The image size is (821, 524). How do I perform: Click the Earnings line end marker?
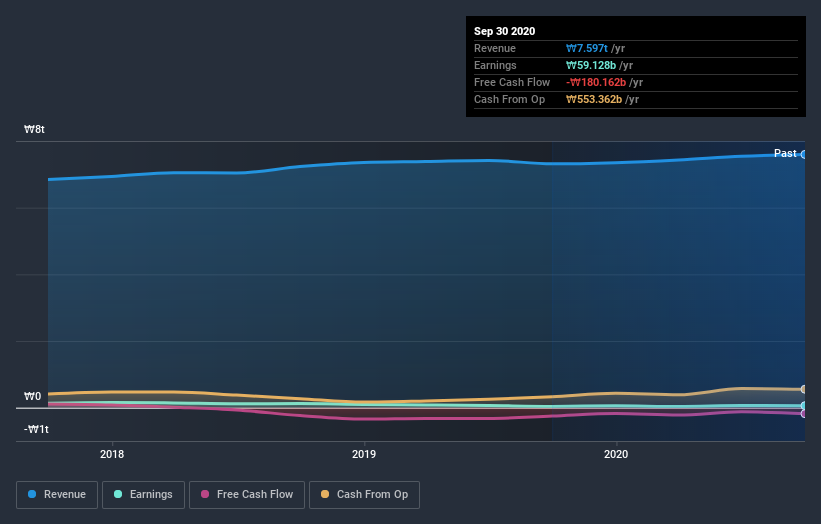(x=804, y=406)
